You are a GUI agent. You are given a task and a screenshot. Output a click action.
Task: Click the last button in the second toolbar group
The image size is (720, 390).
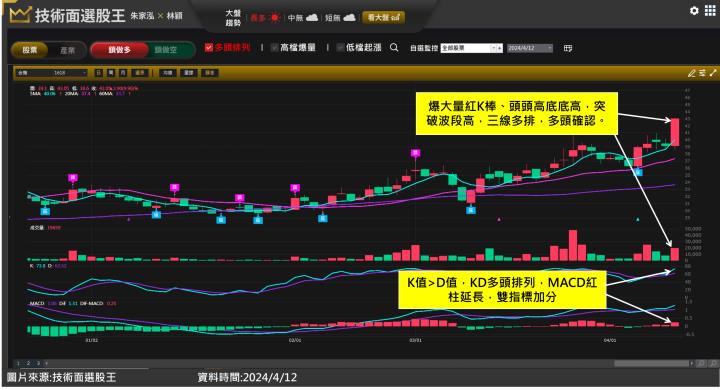tap(209, 73)
